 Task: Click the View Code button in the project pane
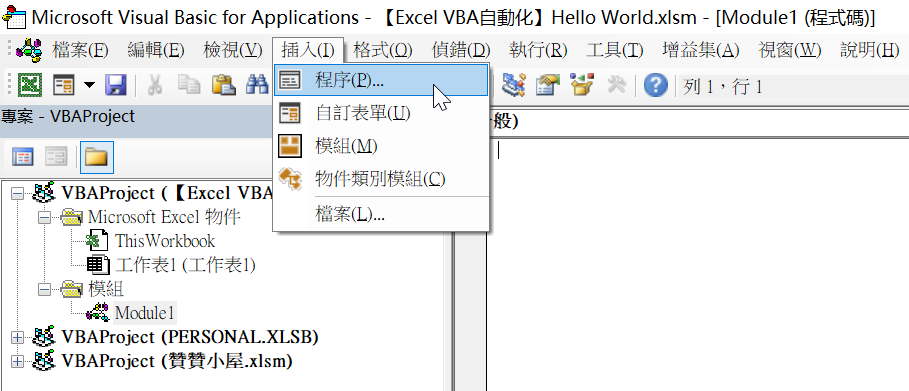(23, 157)
